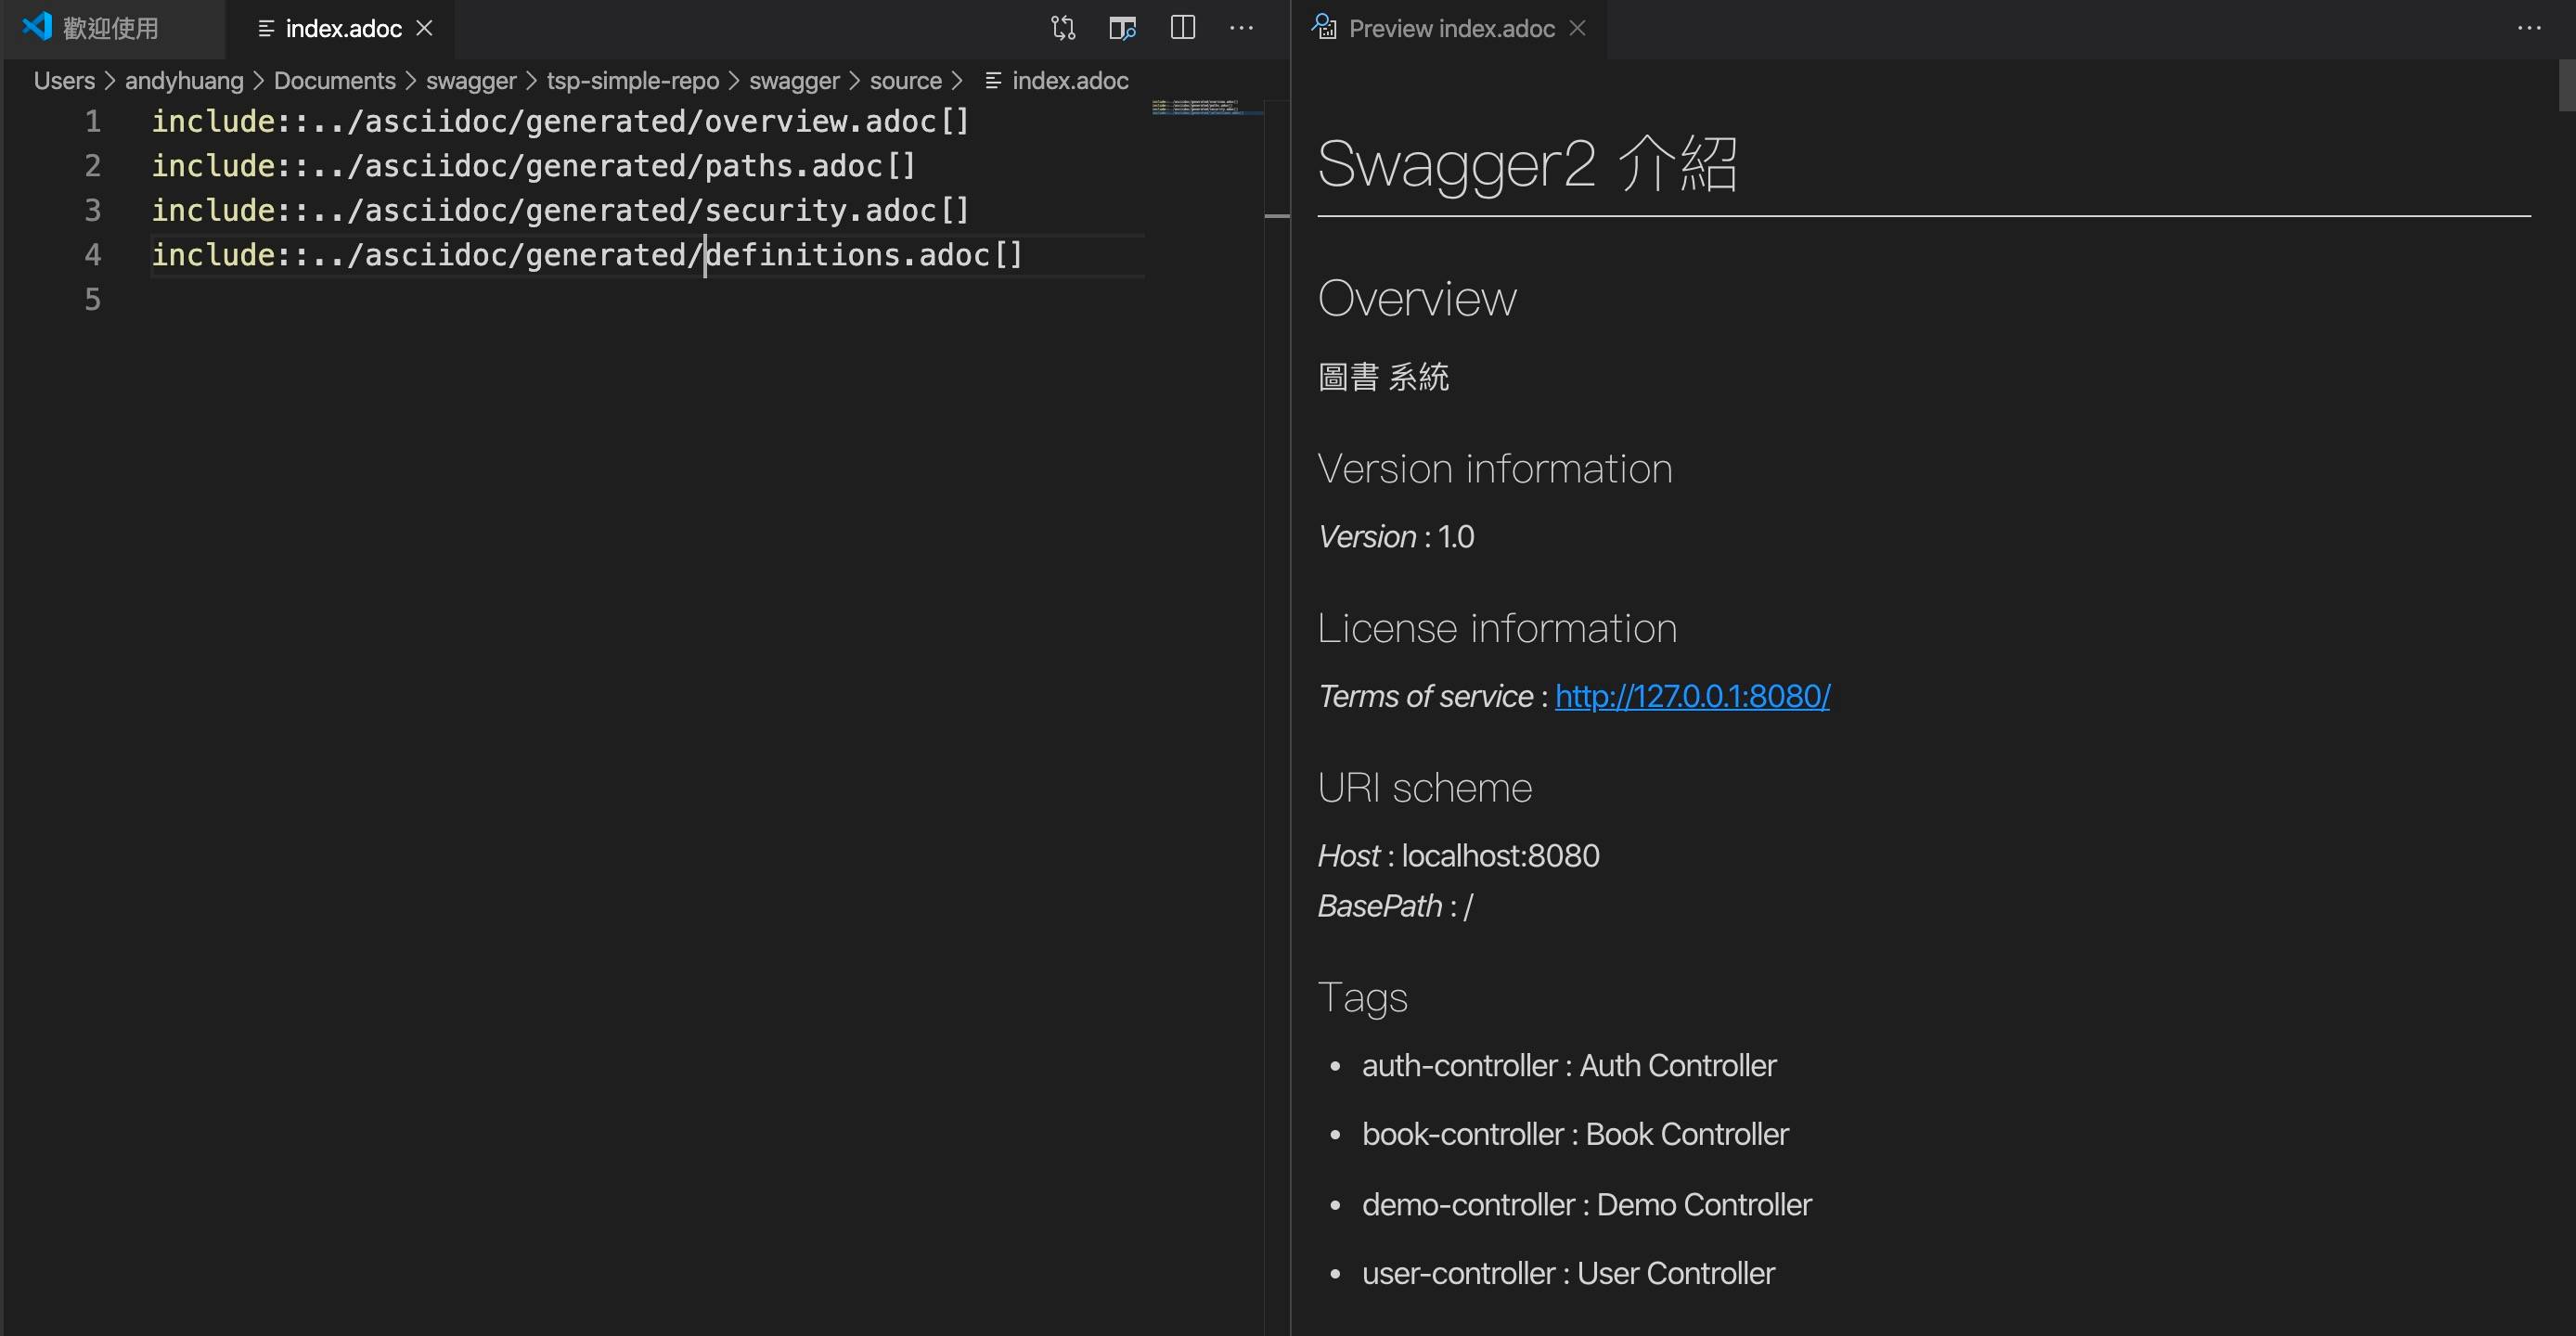Click the Overview heading in preview

(x=1417, y=298)
